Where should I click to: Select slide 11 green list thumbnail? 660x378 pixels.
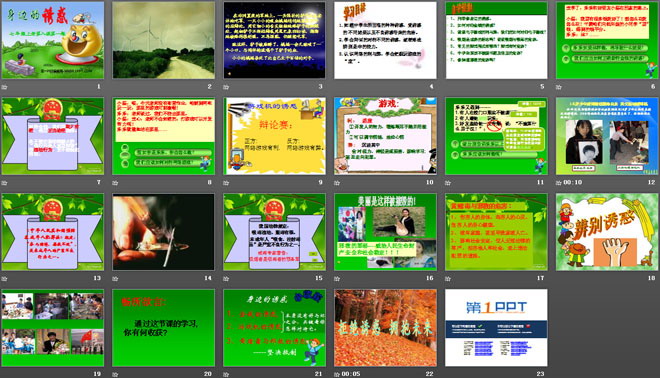496,136
